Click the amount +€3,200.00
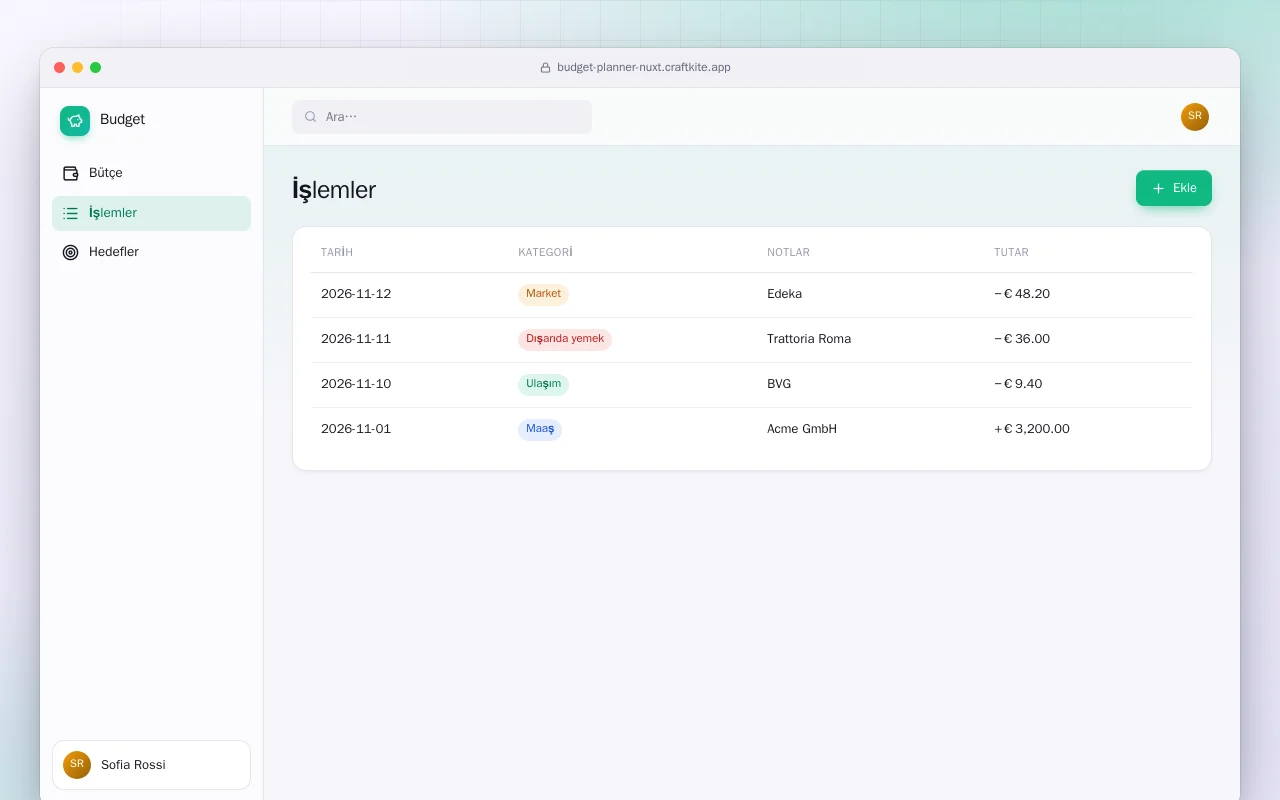1280x800 pixels. [x=1032, y=429]
